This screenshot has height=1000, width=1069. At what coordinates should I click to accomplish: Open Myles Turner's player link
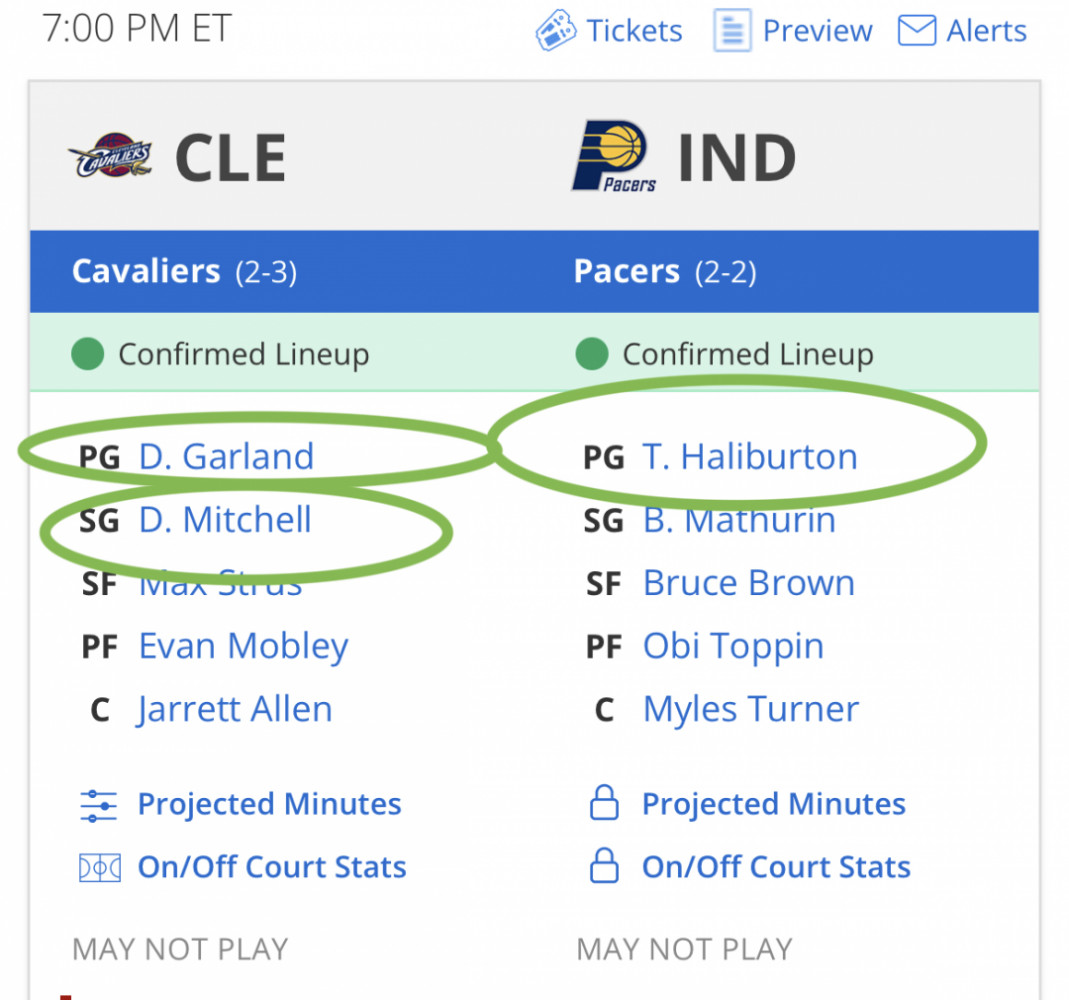[751, 710]
